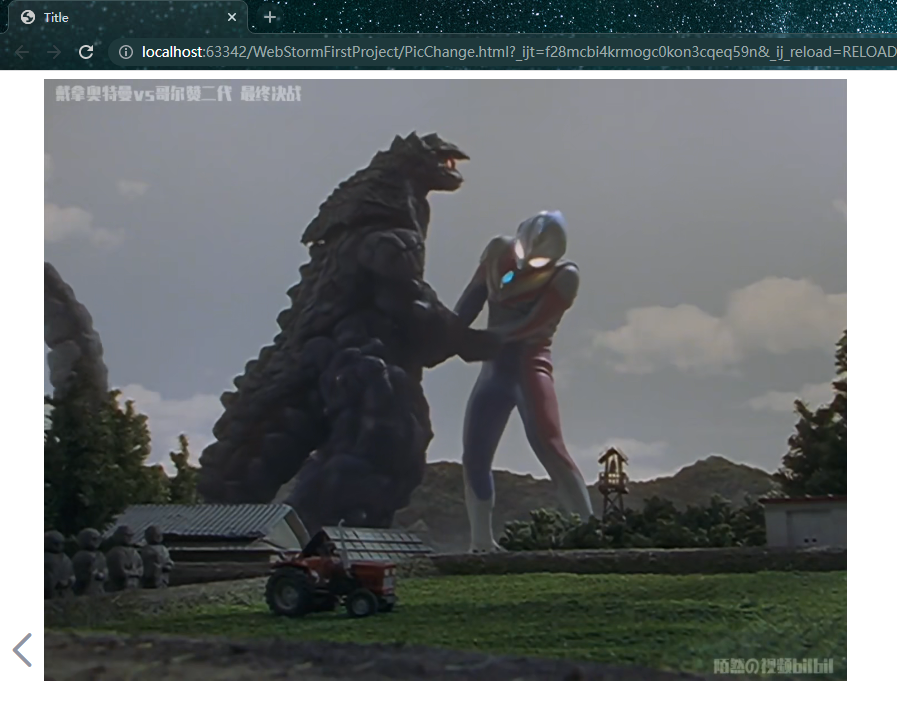Close the Title tab
The height and width of the screenshot is (720, 897).
coord(232,17)
